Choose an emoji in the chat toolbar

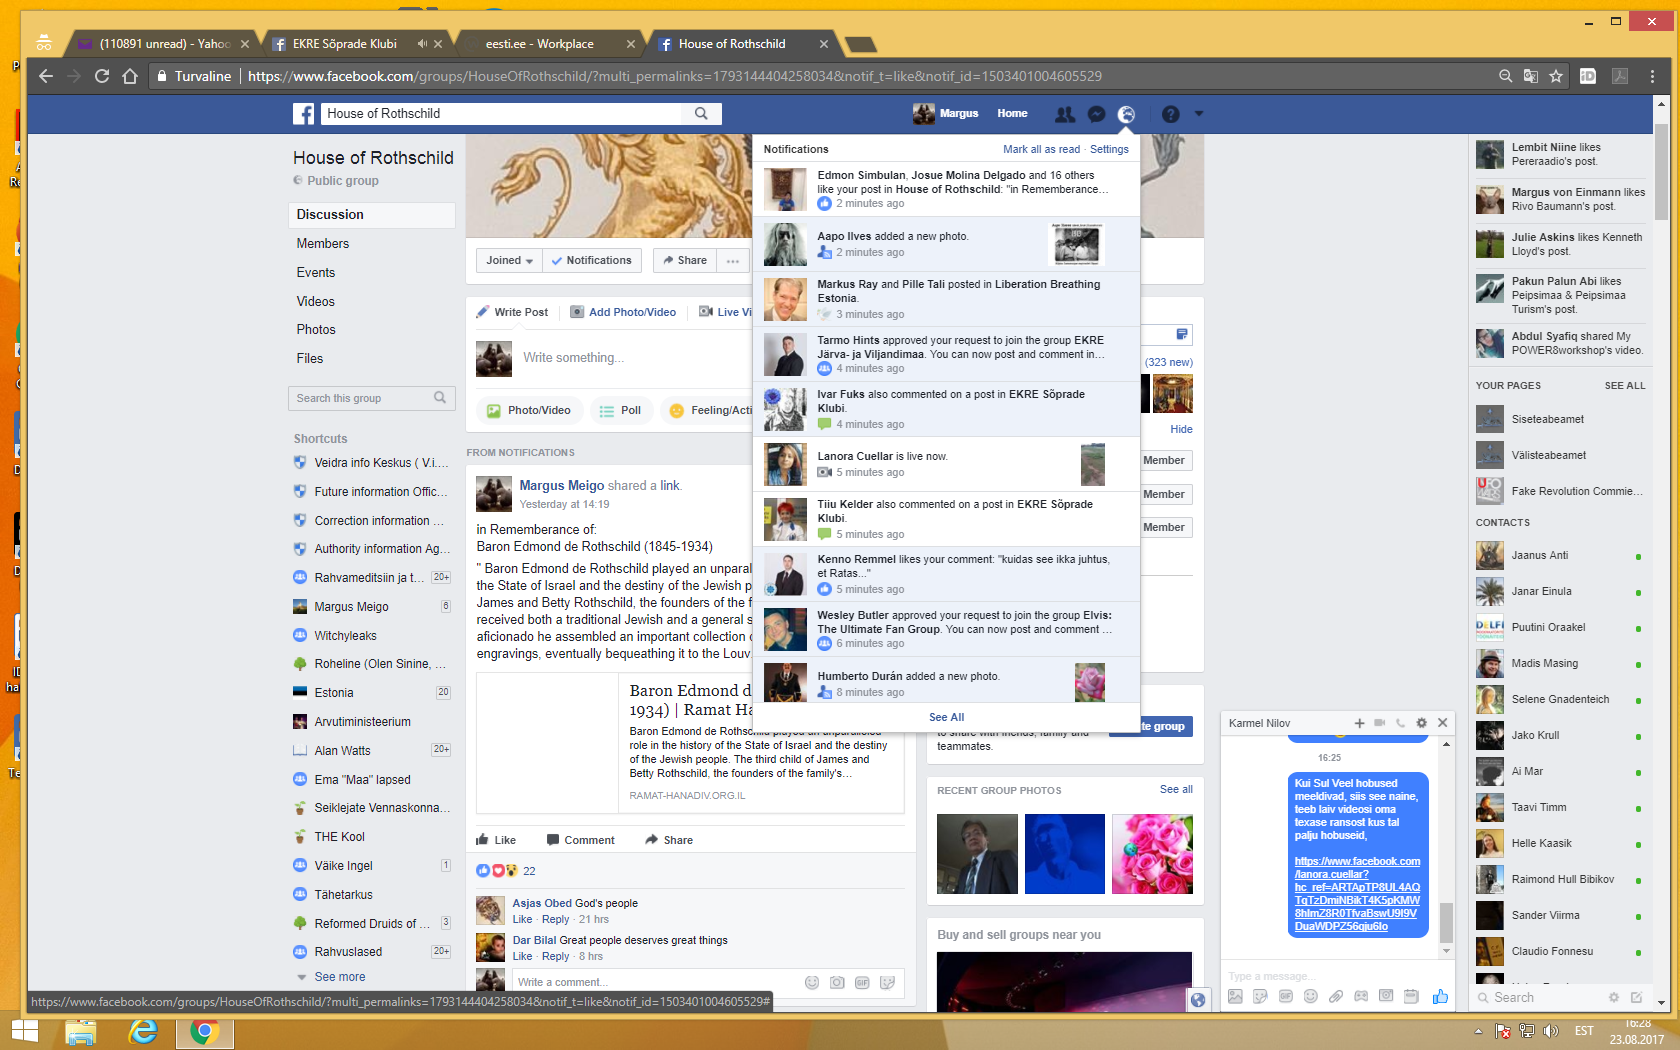click(1310, 996)
